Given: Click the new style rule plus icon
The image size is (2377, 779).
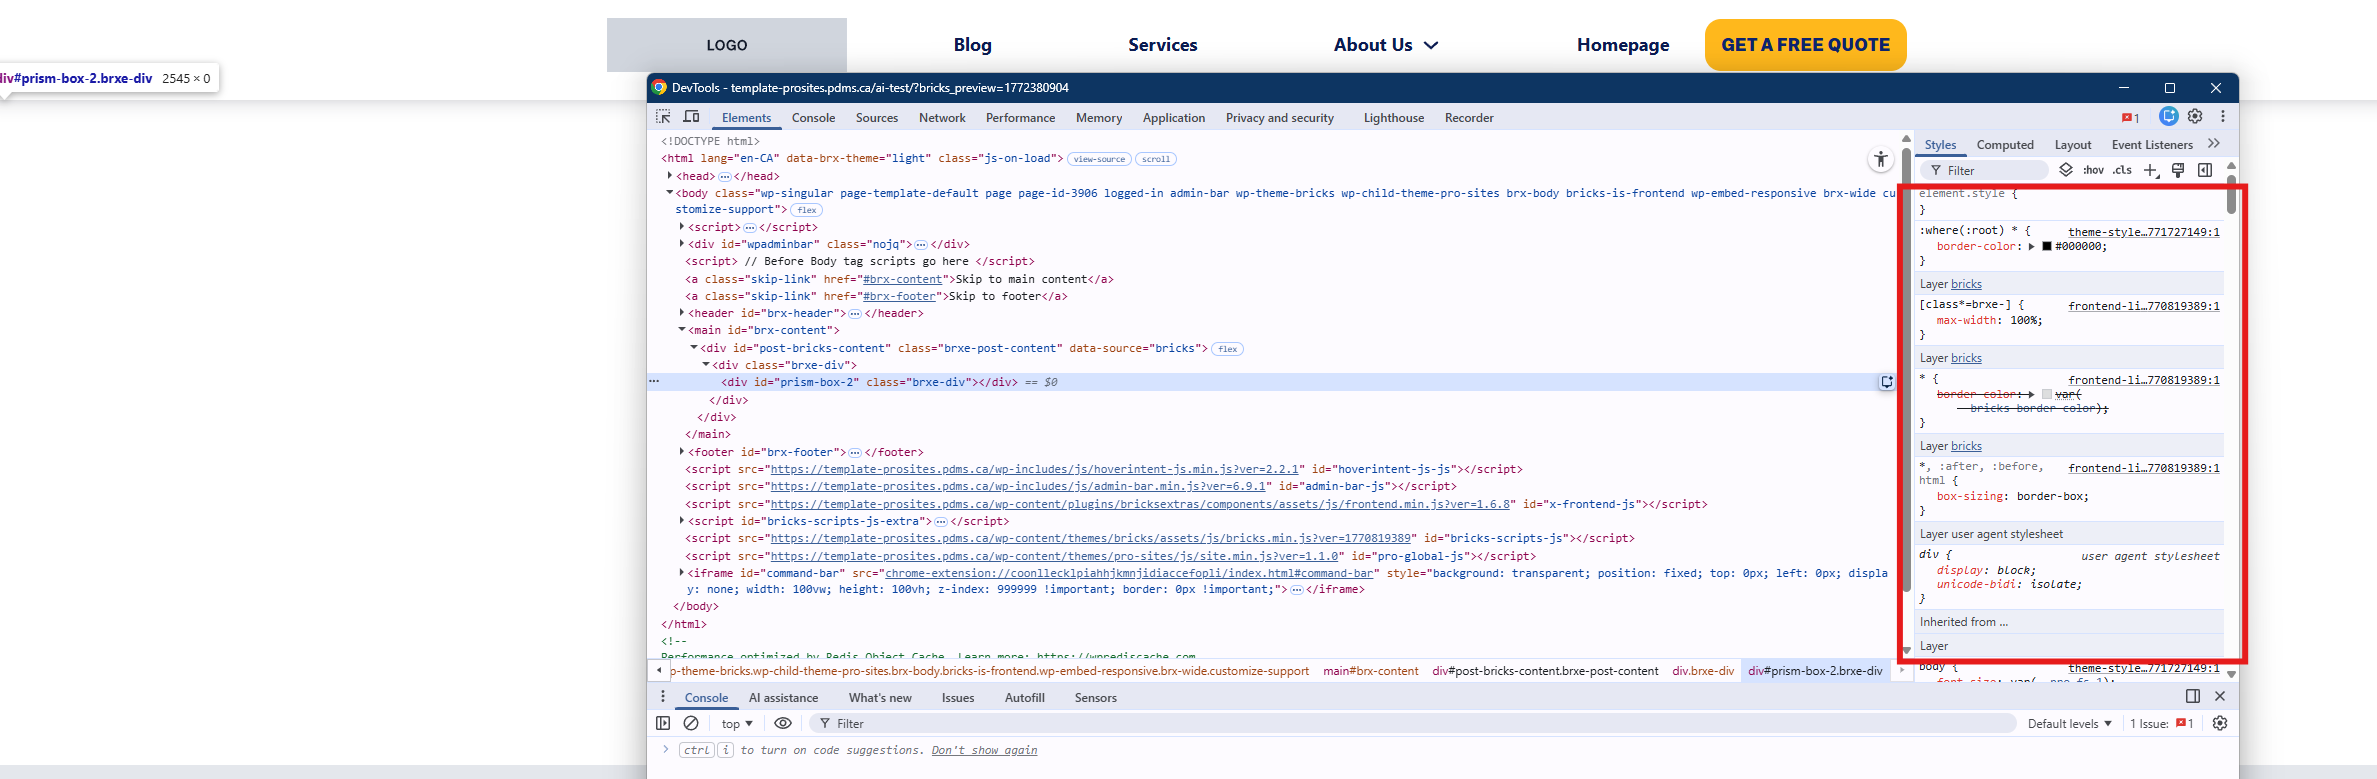Looking at the screenshot, I should [2151, 171].
